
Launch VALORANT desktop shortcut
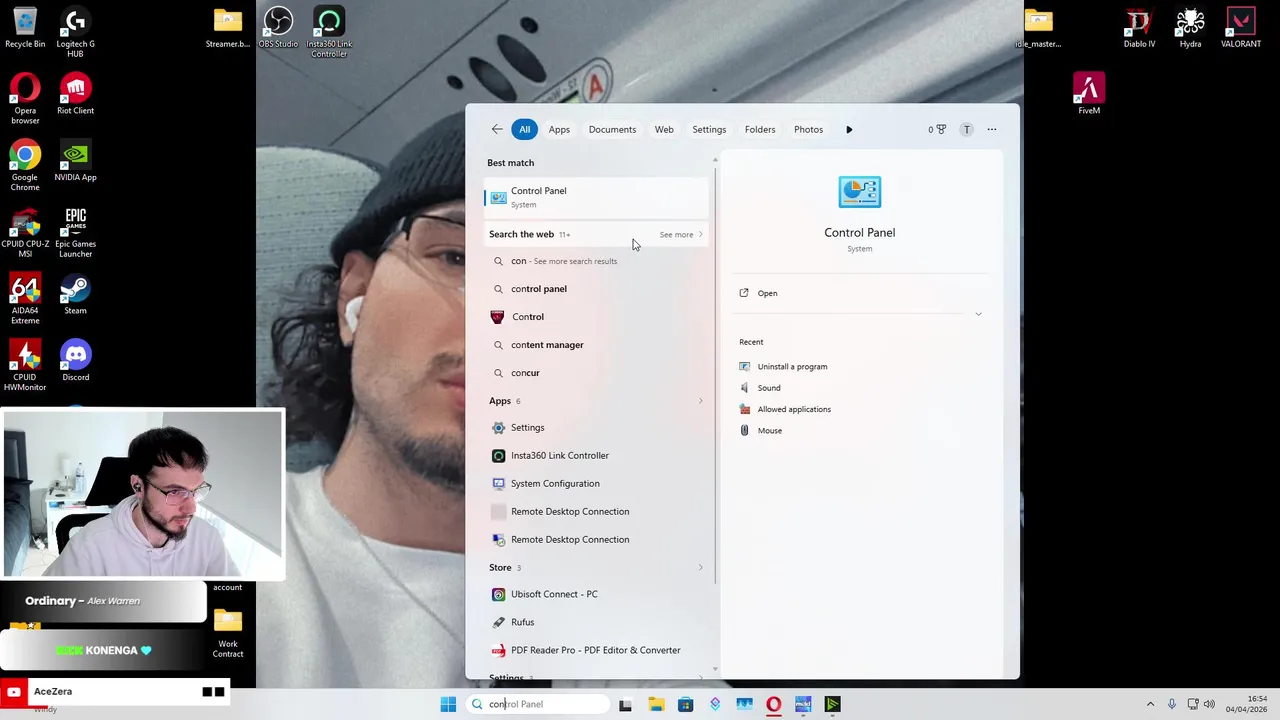(x=1241, y=28)
